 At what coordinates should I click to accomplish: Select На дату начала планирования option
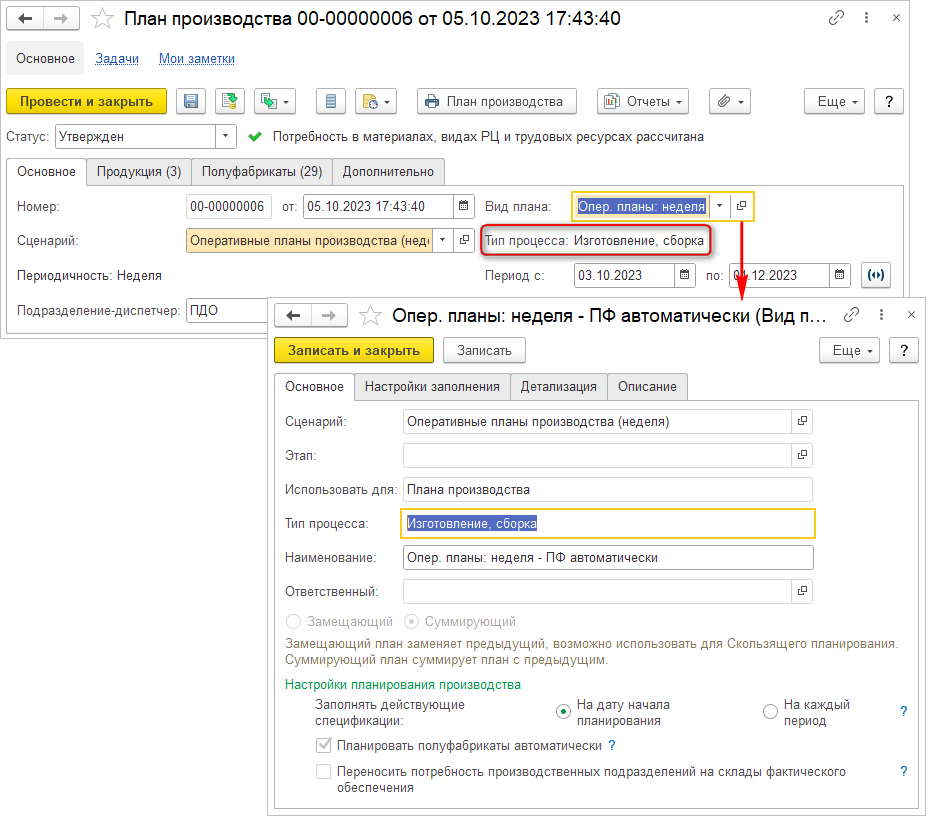564,712
